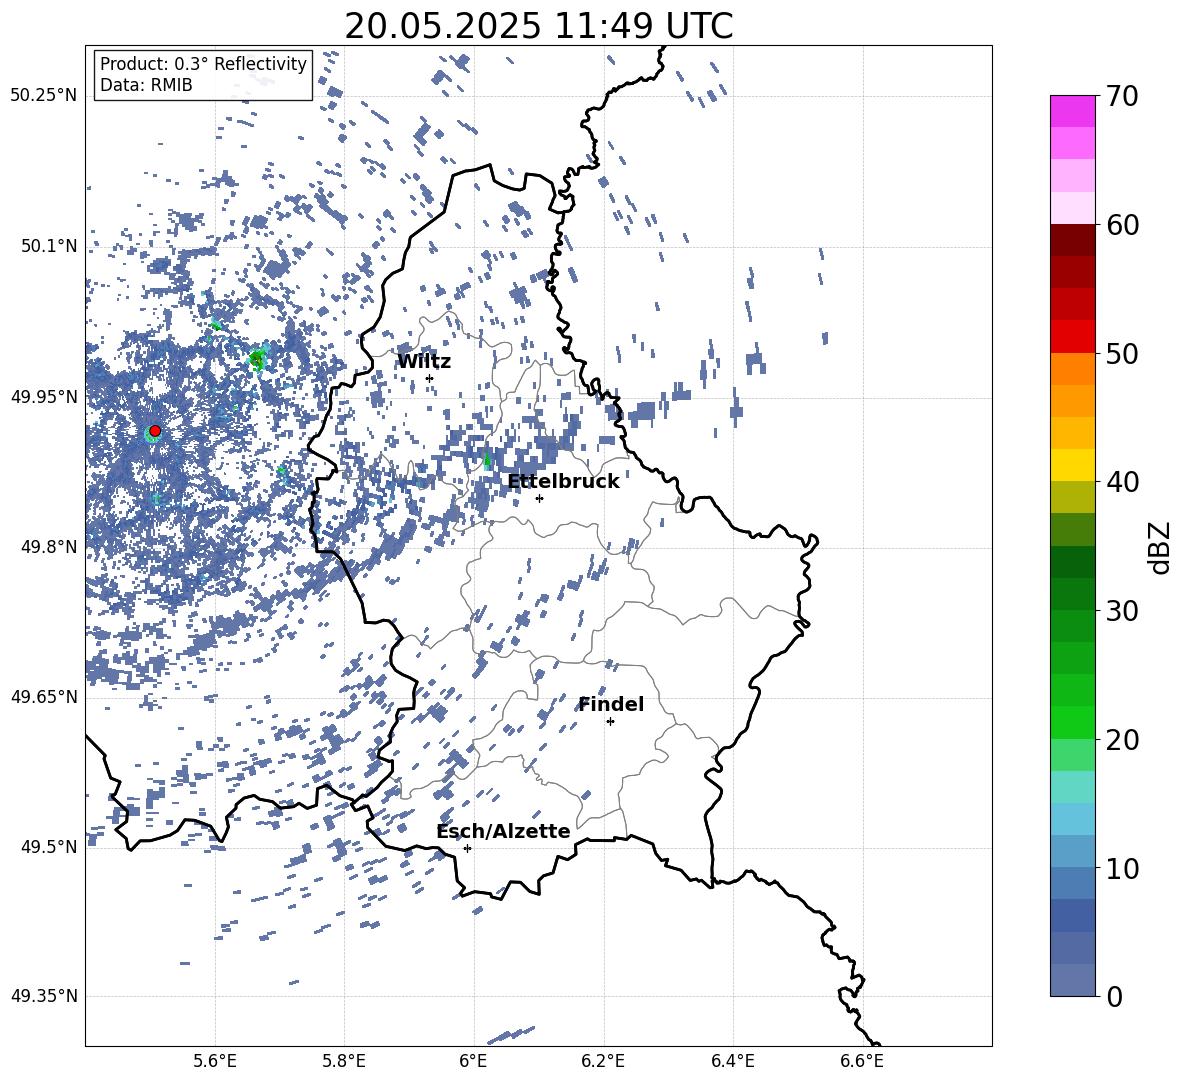This screenshot has height=1081, width=1184.
Task: Click the colorbar tick value 10
Action: click(x=1122, y=868)
